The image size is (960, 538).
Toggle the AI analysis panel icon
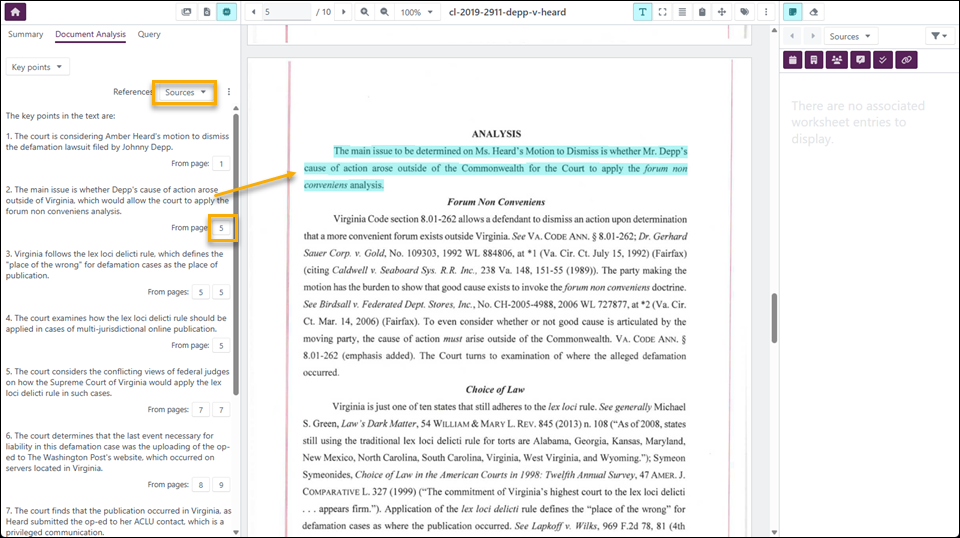click(x=227, y=12)
